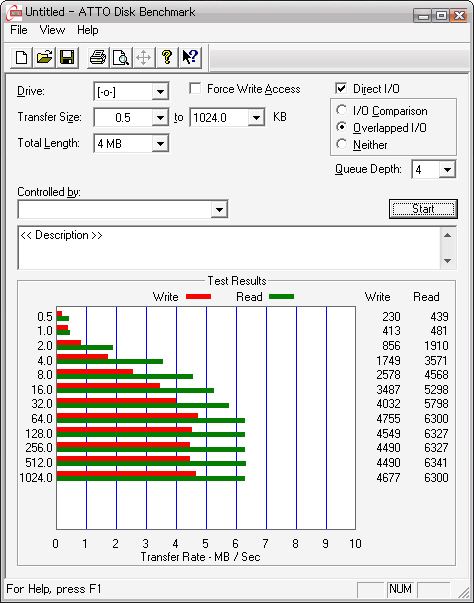Image resolution: width=474 pixels, height=603 pixels.
Task: Activate context help arrow-question icon
Action: pos(190,58)
